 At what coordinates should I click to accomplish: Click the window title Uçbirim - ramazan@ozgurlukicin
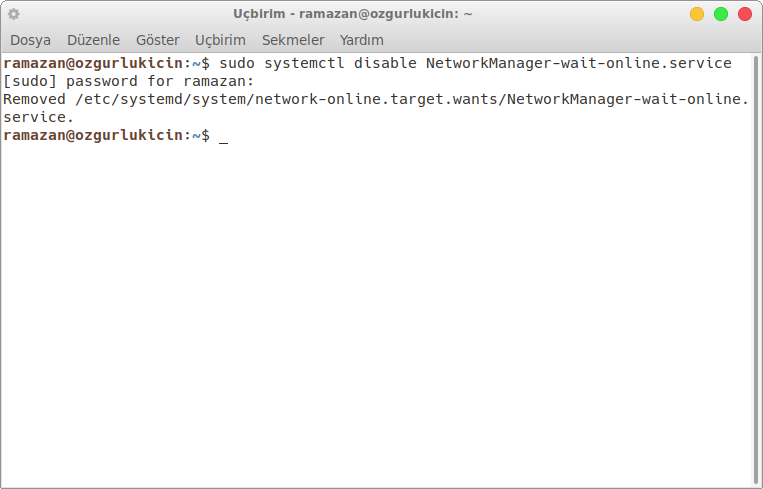353,14
